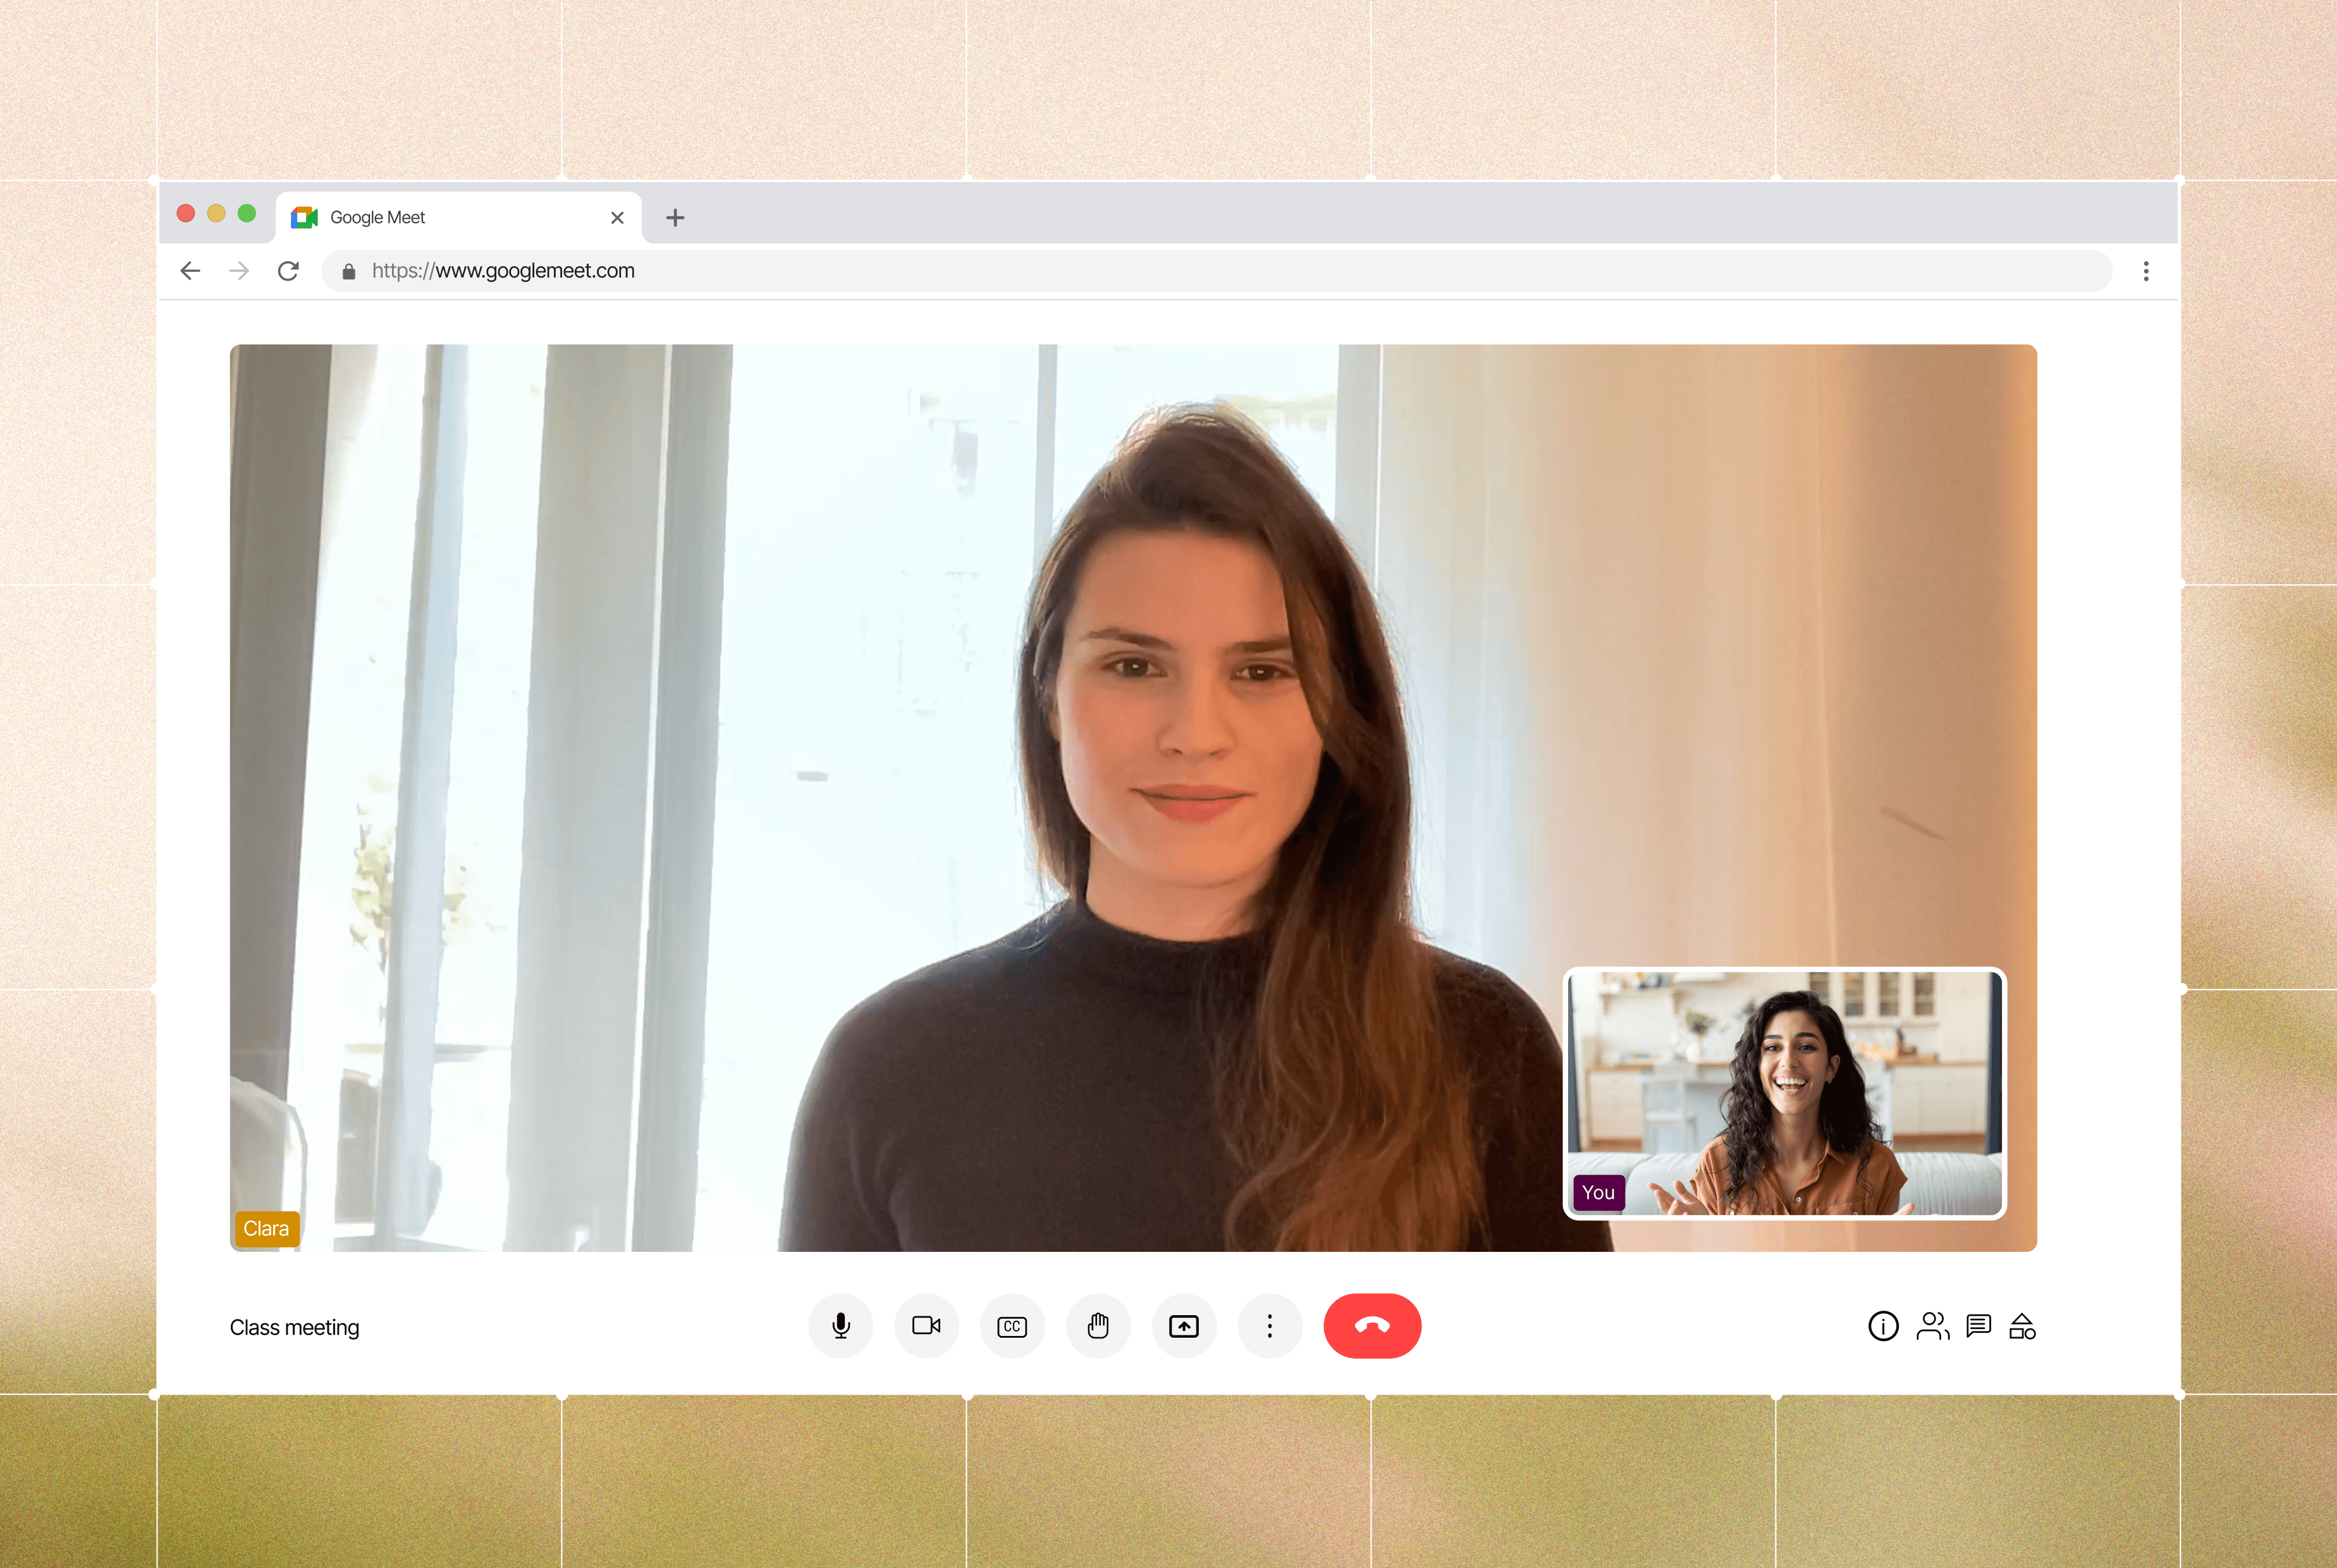Screen dimensions: 2337x1568
Task: Open the activities shapes icon
Action: point(2022,1326)
